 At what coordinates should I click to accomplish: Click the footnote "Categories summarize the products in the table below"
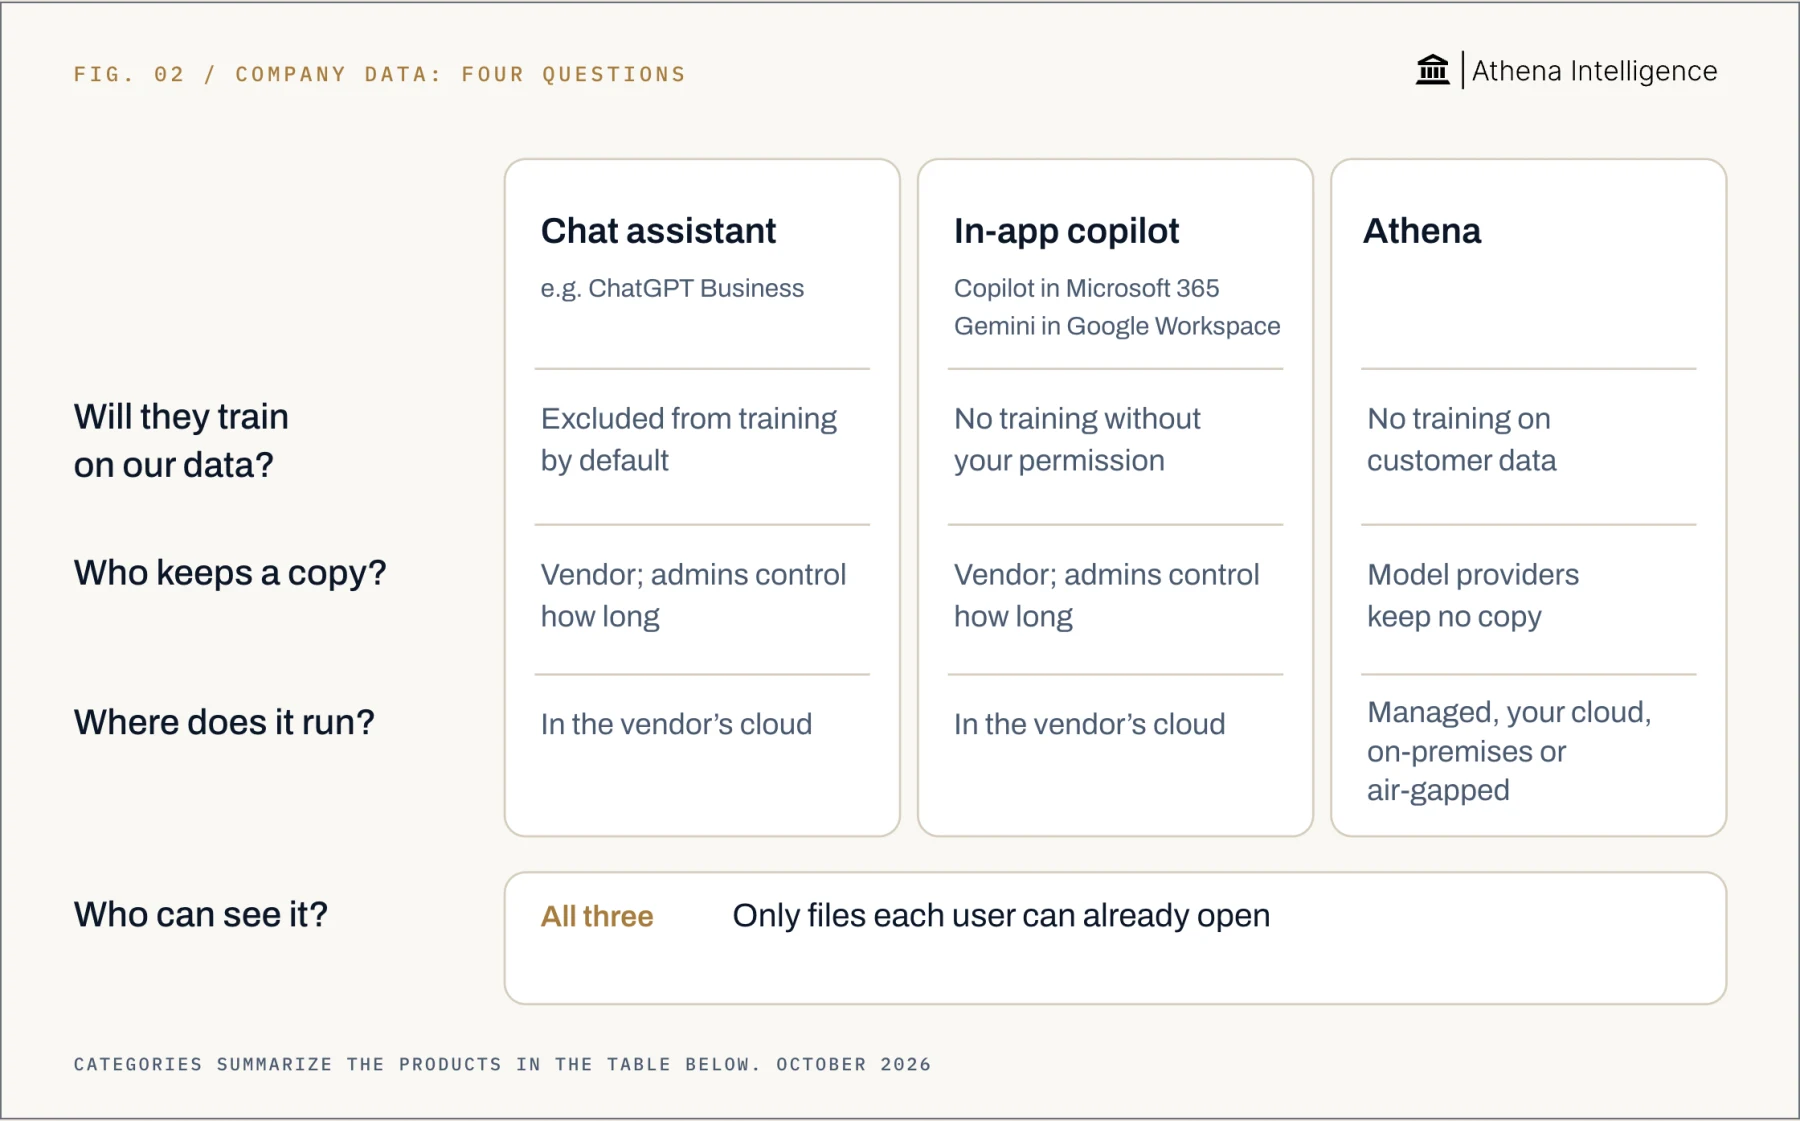pyautogui.click(x=416, y=1064)
